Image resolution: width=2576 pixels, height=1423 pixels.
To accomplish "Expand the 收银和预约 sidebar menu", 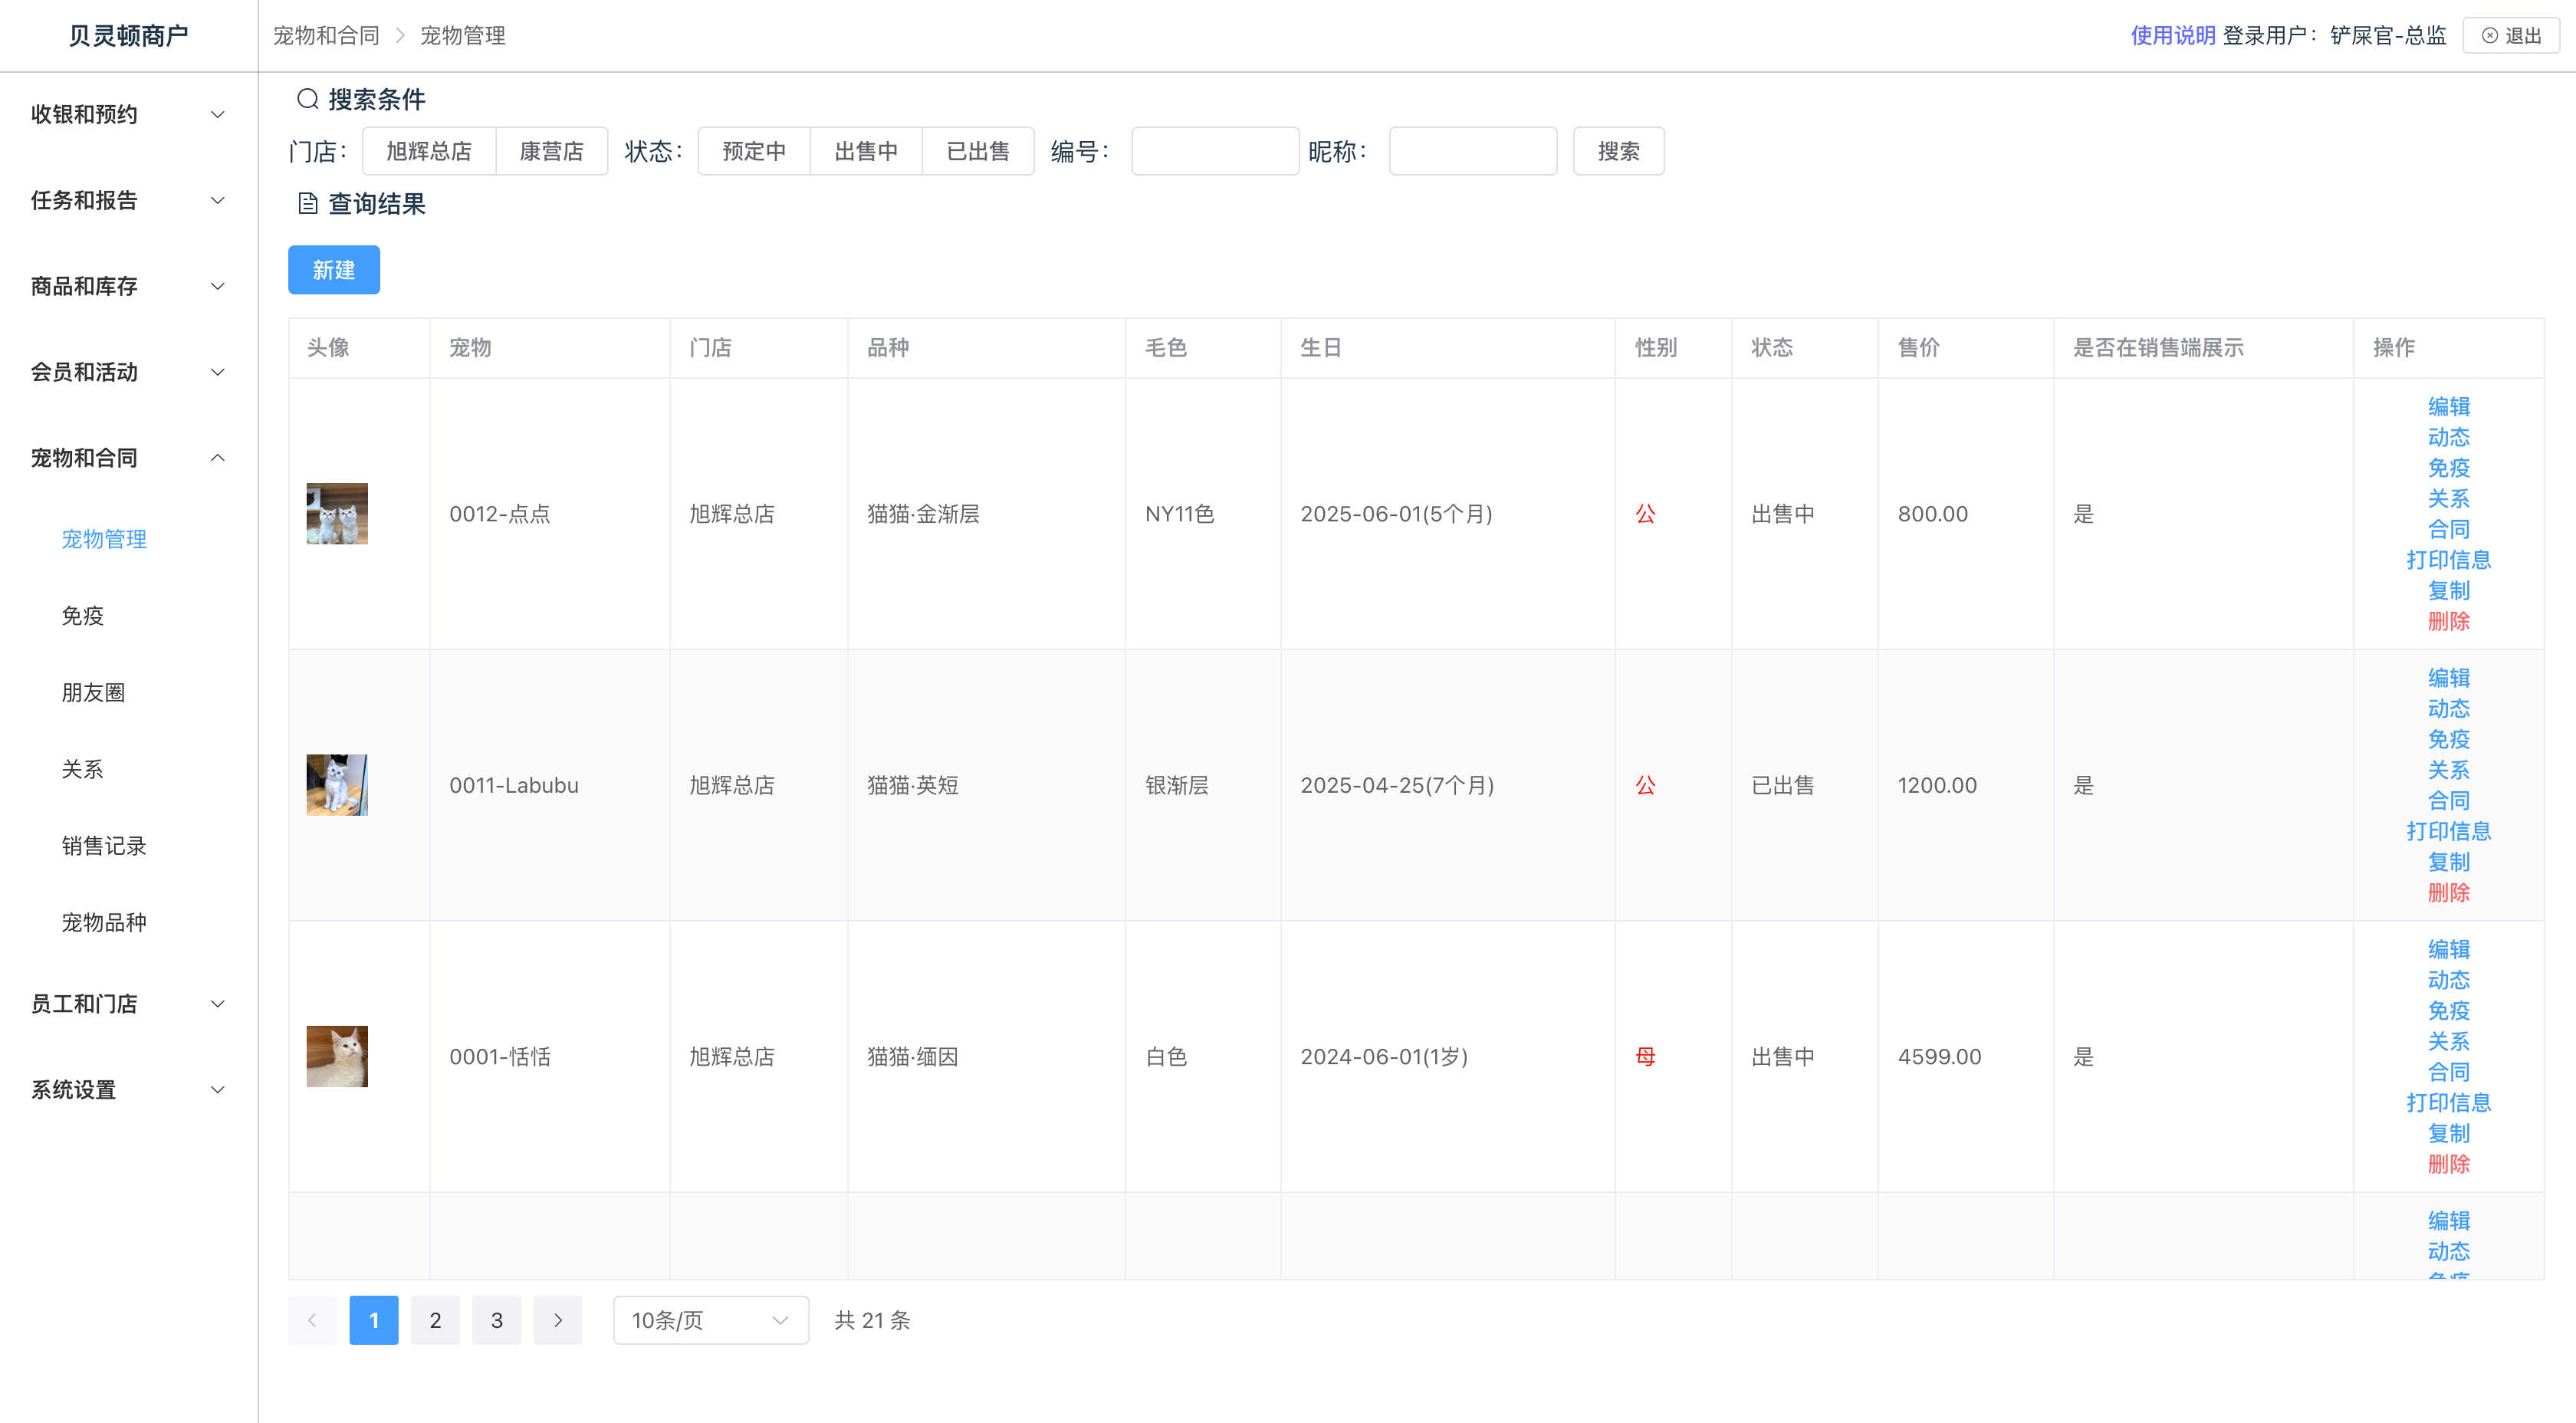I will [x=128, y=114].
